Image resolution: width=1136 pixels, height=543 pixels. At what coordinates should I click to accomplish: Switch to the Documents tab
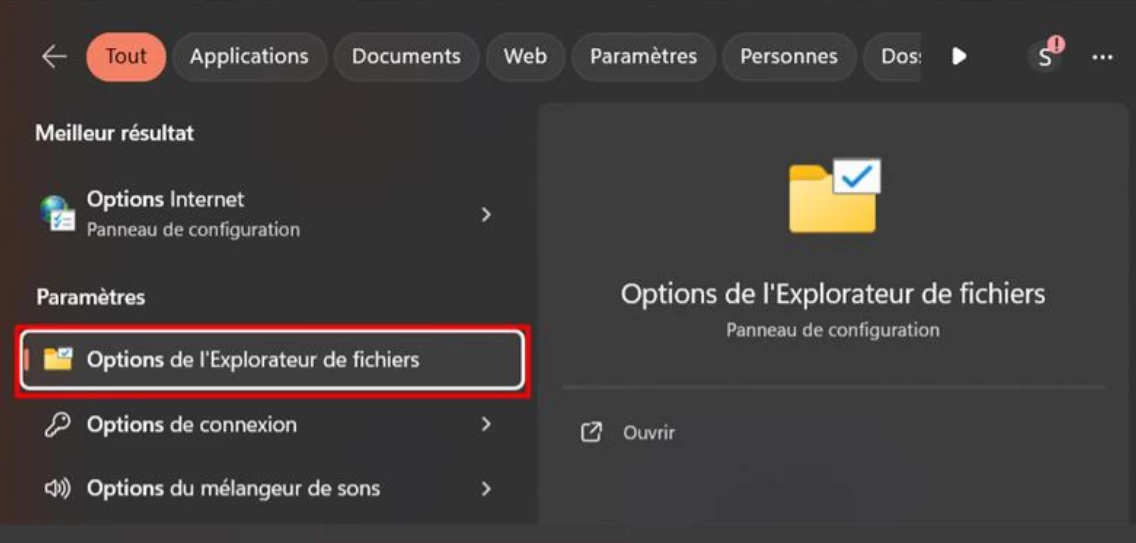coord(406,57)
